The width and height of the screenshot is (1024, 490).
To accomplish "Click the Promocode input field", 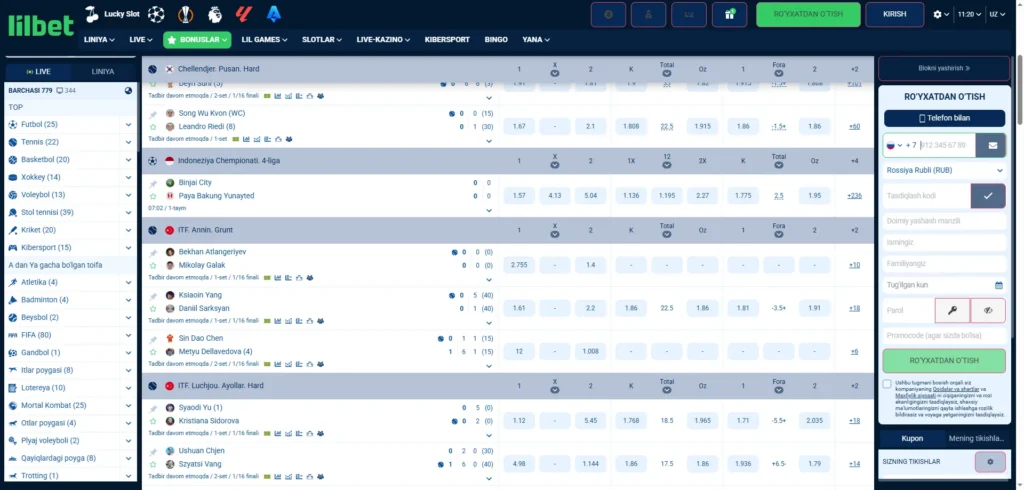I will point(944,336).
